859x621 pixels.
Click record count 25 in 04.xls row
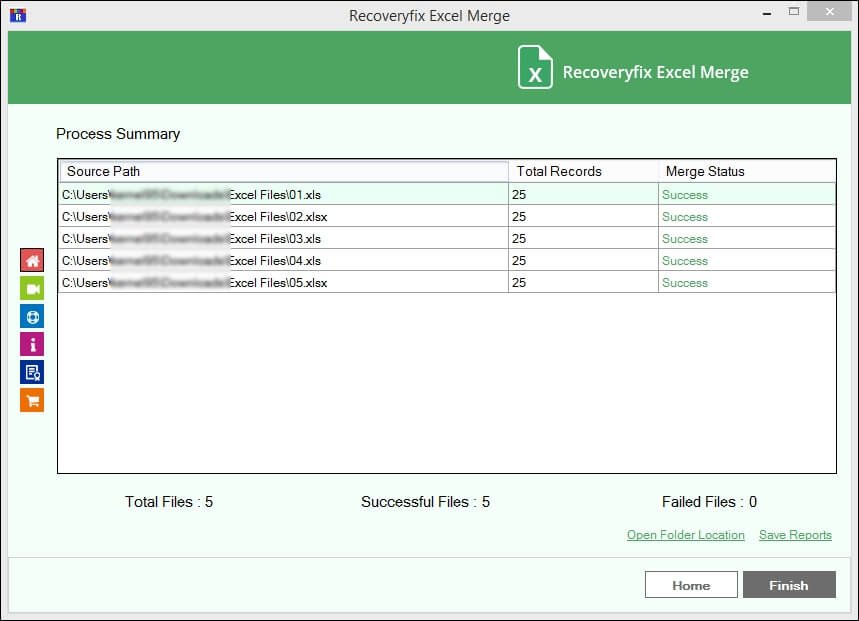click(519, 260)
